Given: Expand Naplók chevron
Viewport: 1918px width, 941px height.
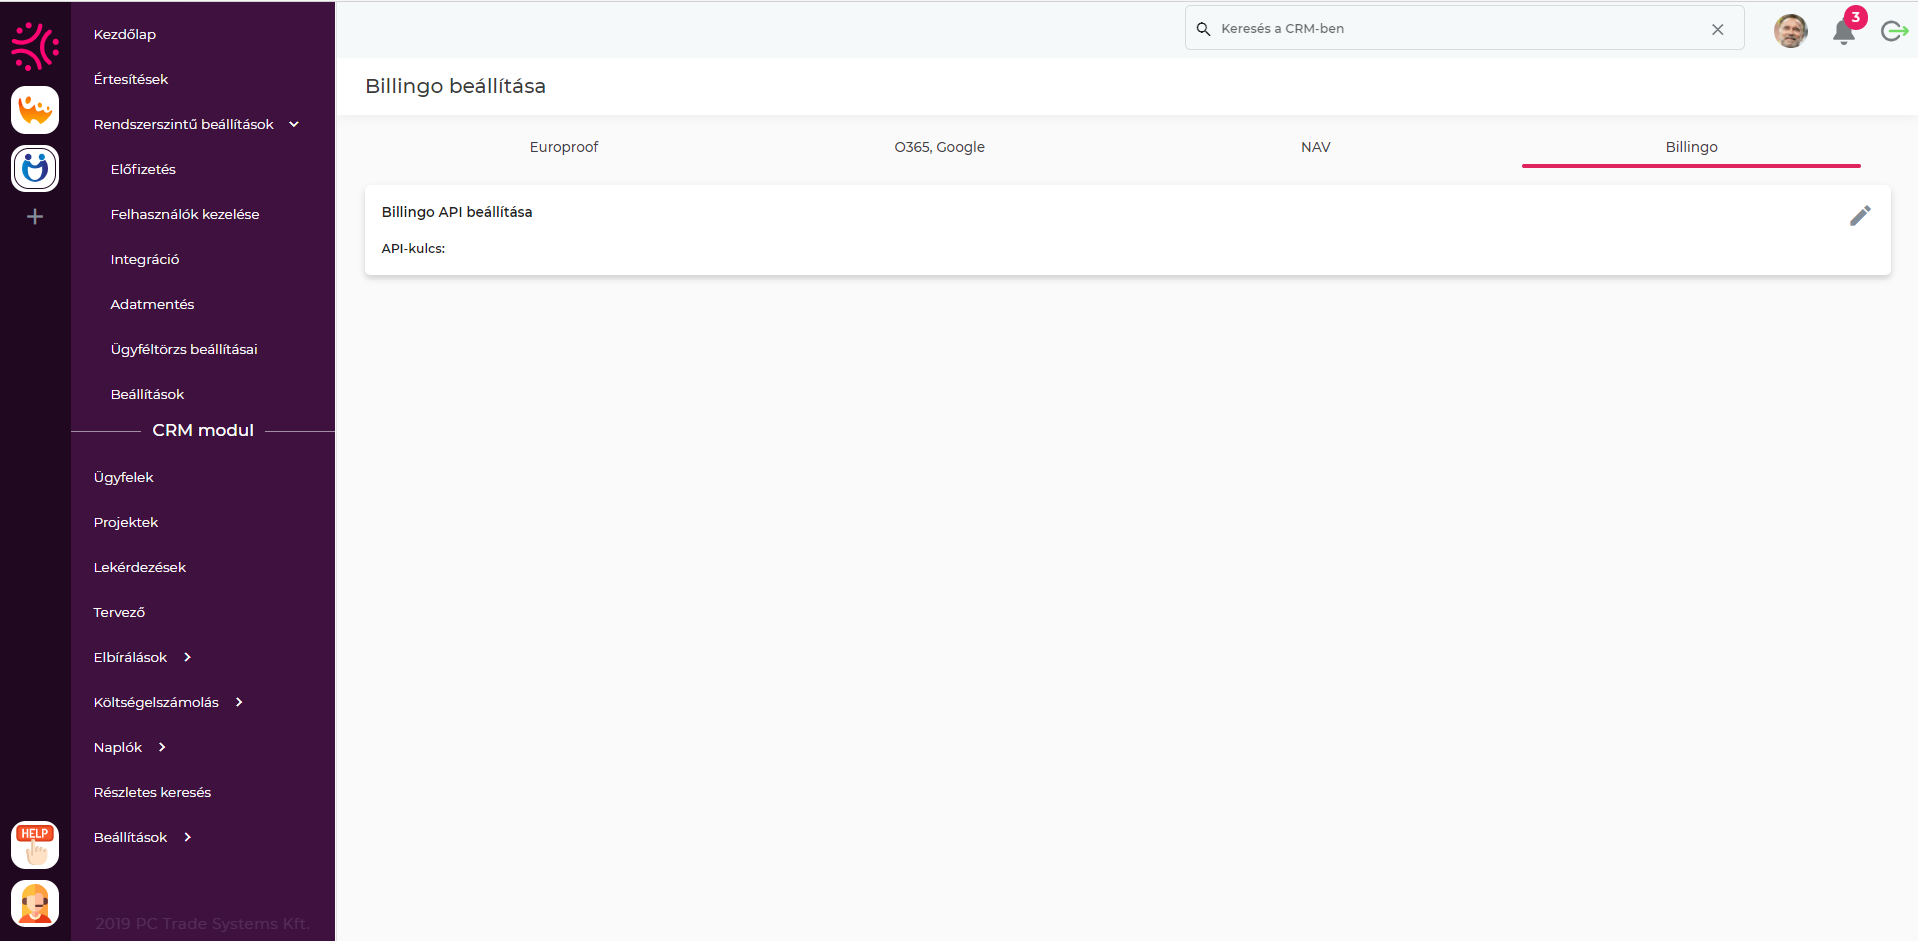Looking at the screenshot, I should tap(162, 747).
